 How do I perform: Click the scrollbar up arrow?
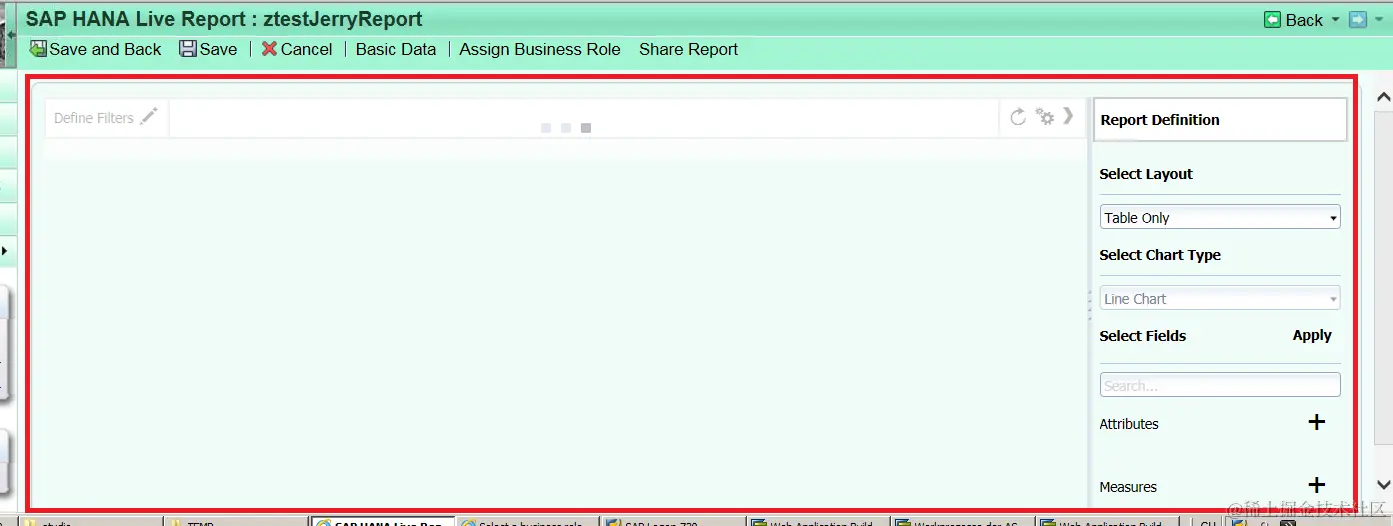point(1384,97)
